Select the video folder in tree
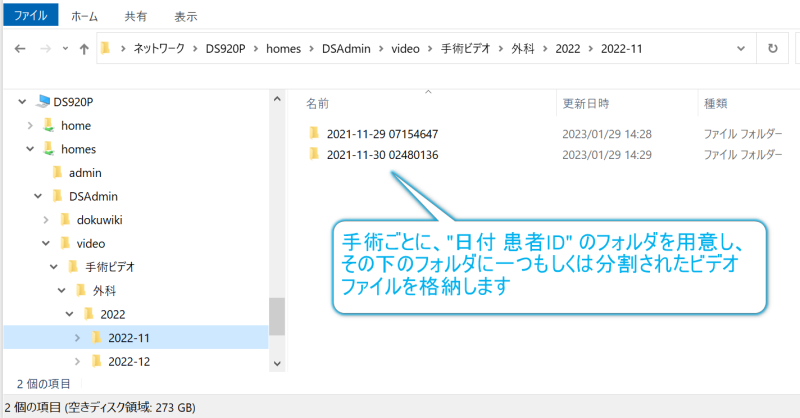The image size is (800, 418). [91, 243]
